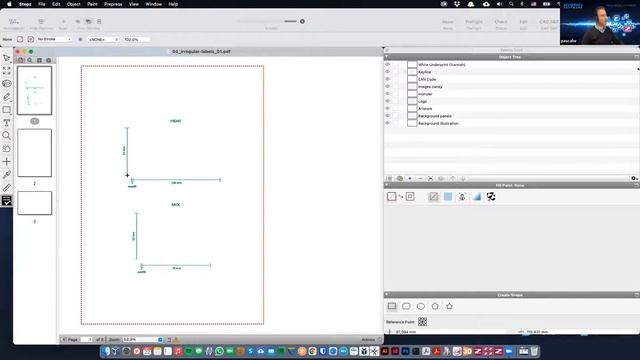Select the solid blue color fill swatch
This screenshot has width=640, height=360.
(x=448, y=197)
